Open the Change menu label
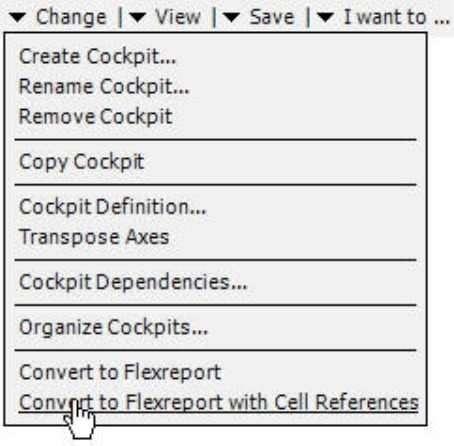454x446 pixels. tap(71, 17)
